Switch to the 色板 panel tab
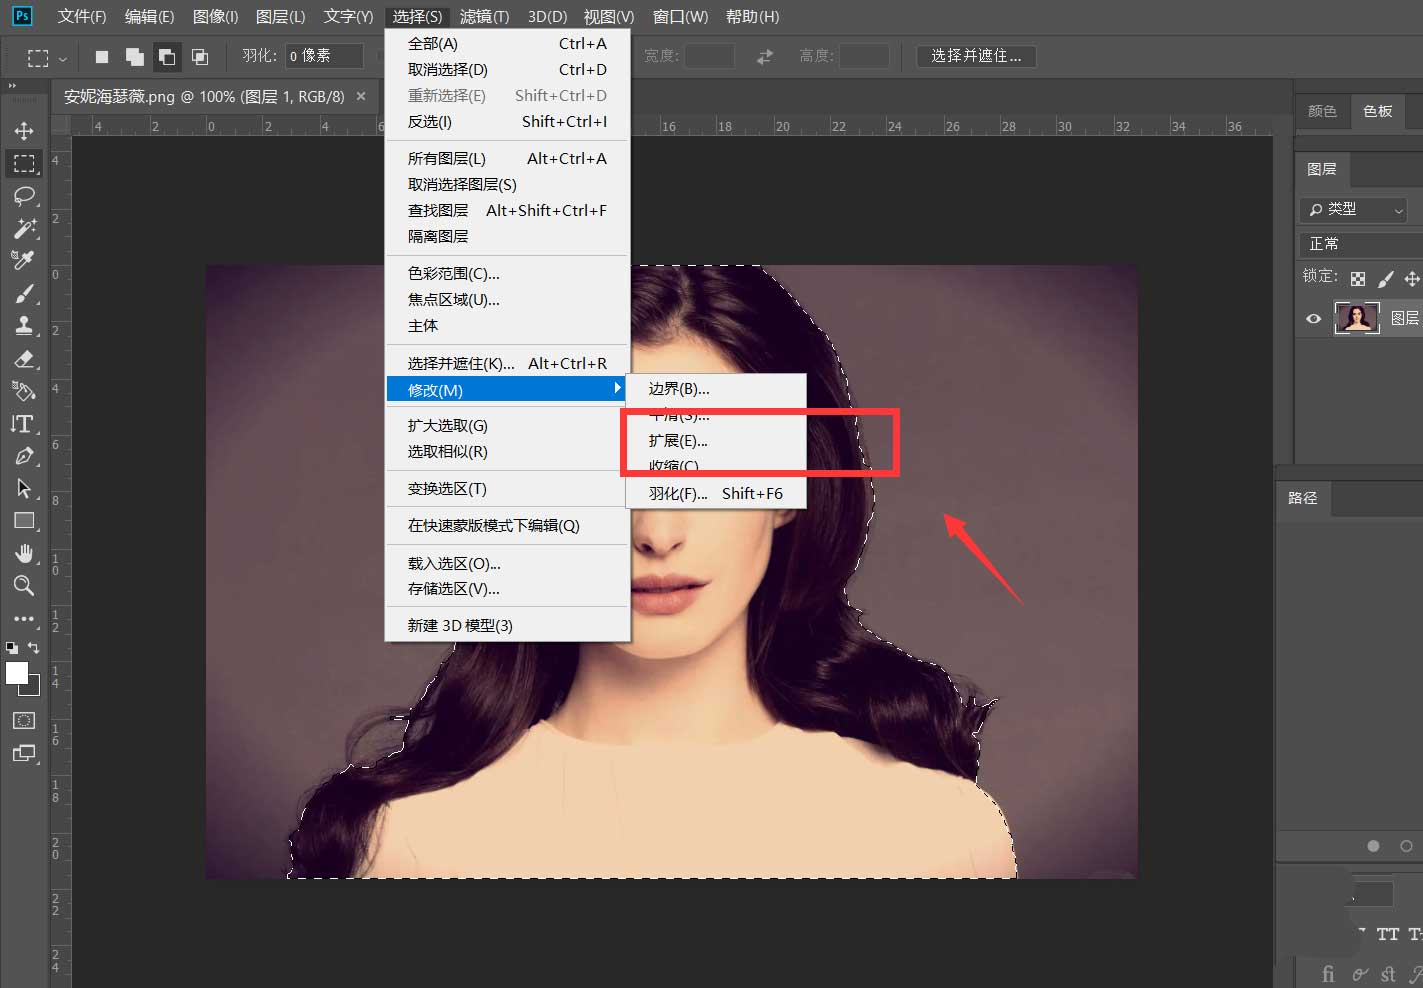 [1377, 112]
